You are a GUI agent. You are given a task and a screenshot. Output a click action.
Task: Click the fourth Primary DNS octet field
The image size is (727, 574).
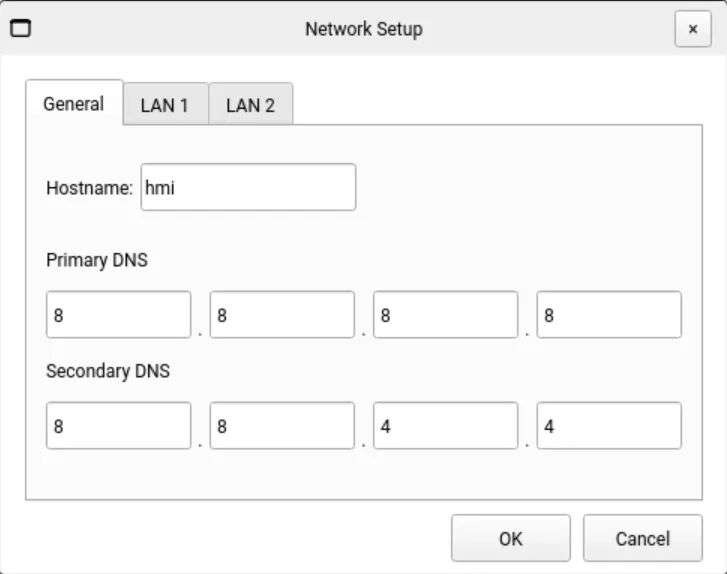click(x=609, y=315)
